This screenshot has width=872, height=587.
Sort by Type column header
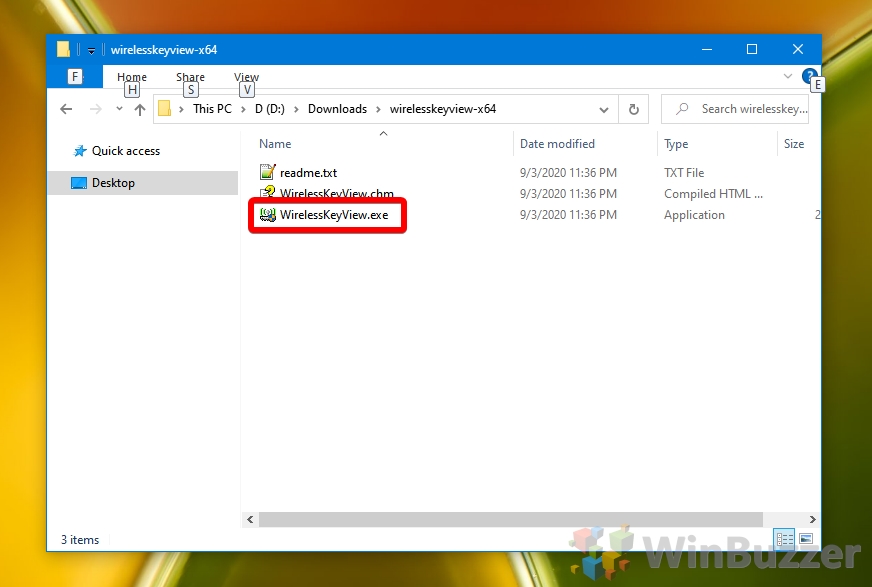tap(676, 144)
